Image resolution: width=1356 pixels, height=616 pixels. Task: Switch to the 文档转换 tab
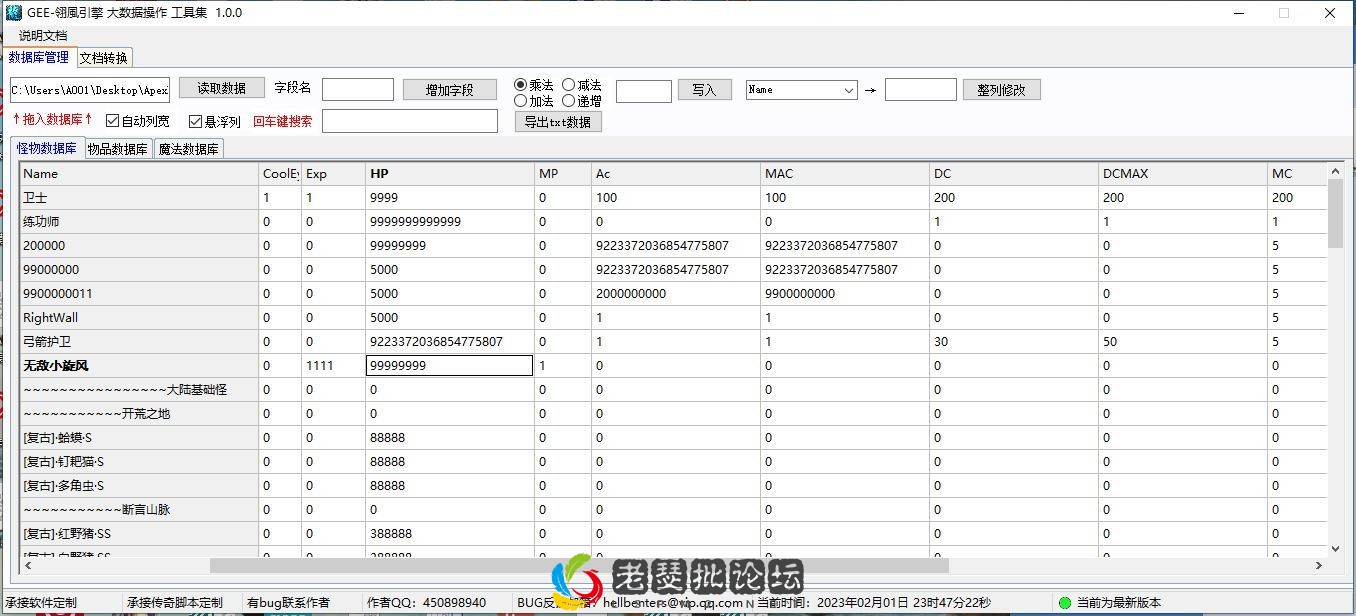click(104, 58)
